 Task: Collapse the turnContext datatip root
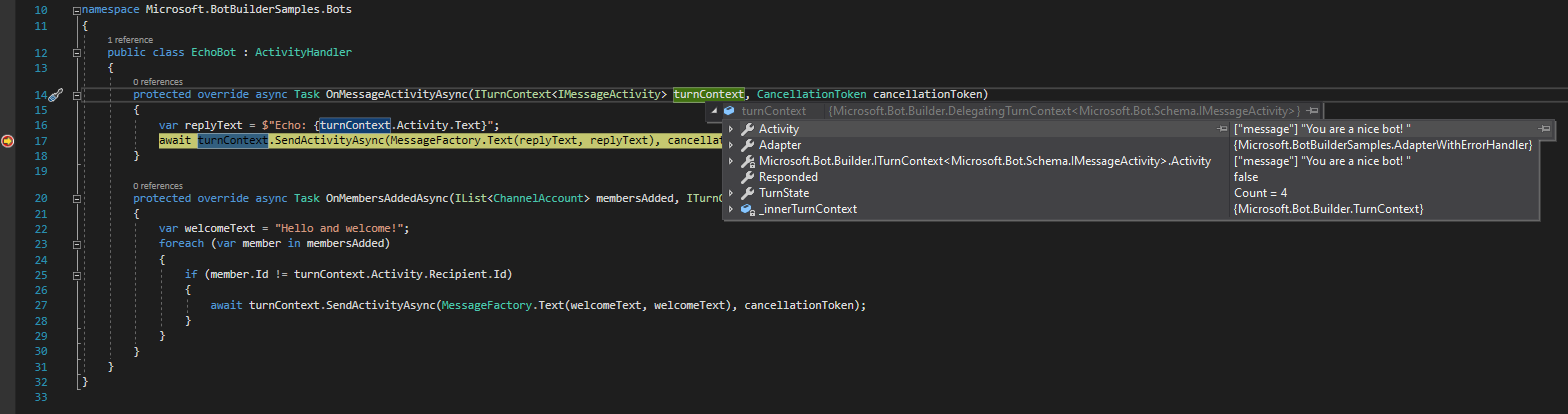(x=713, y=110)
